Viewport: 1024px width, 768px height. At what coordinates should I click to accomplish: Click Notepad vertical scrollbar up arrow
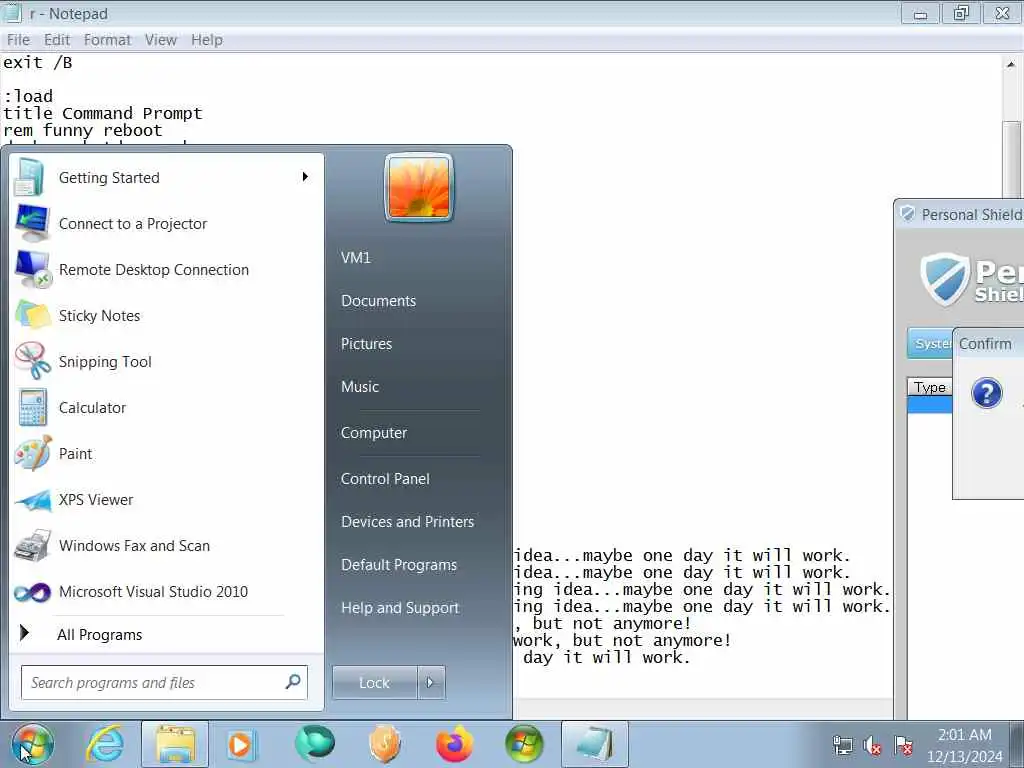click(1010, 64)
